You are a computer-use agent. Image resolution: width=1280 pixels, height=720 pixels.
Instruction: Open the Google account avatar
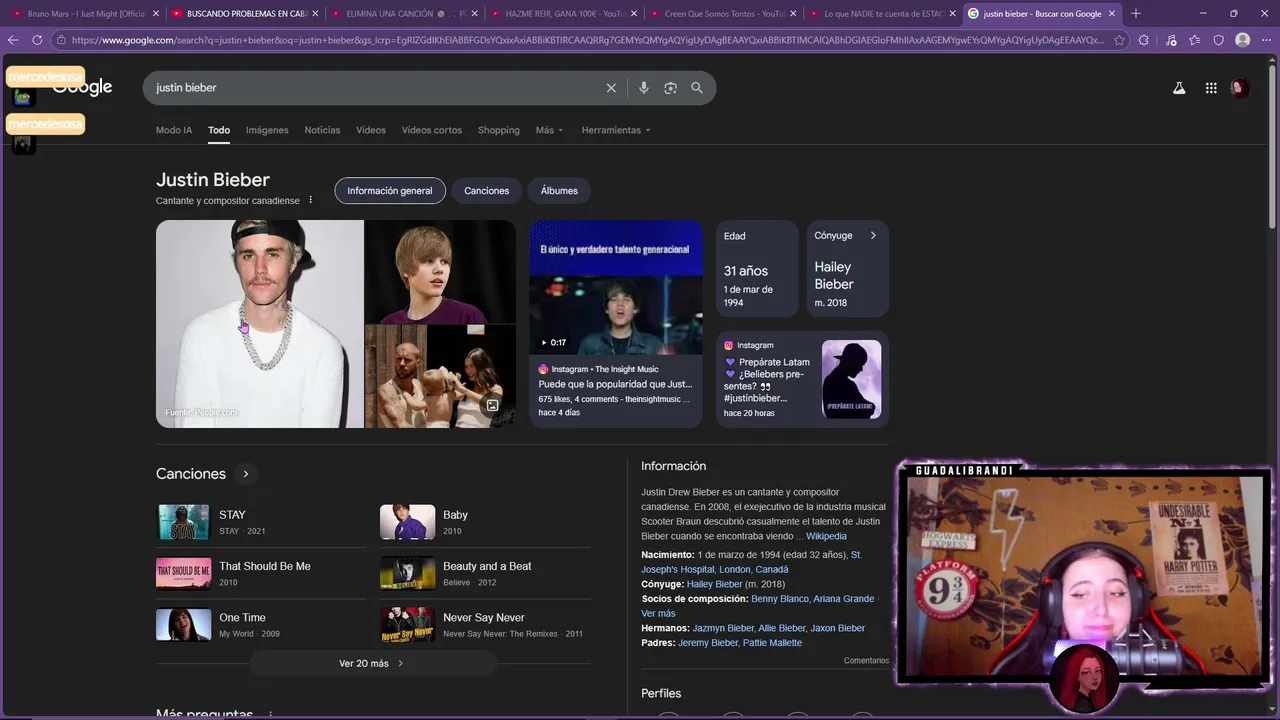pos(1240,88)
